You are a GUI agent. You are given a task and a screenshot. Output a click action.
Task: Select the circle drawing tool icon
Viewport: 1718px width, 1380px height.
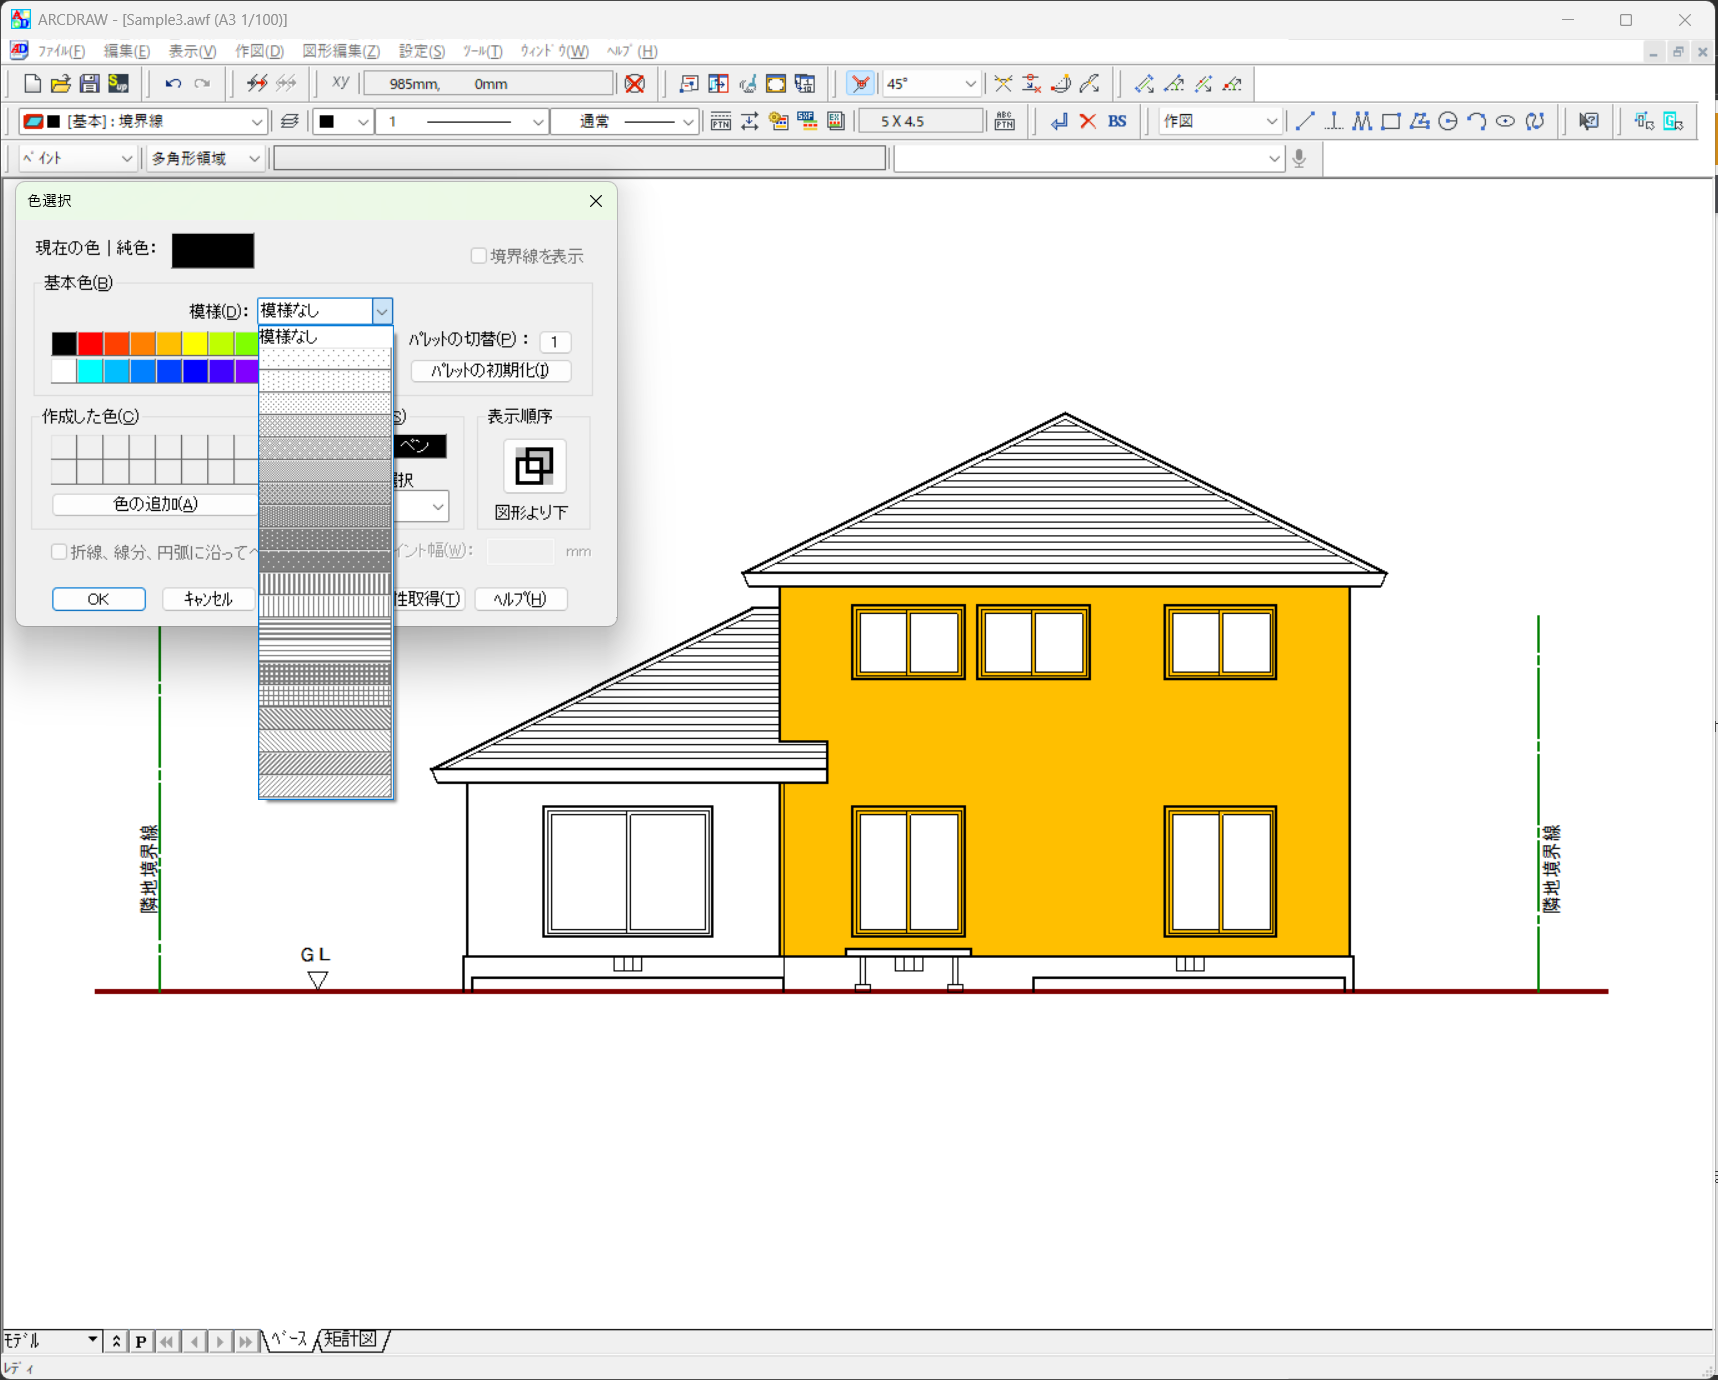coord(1447,122)
